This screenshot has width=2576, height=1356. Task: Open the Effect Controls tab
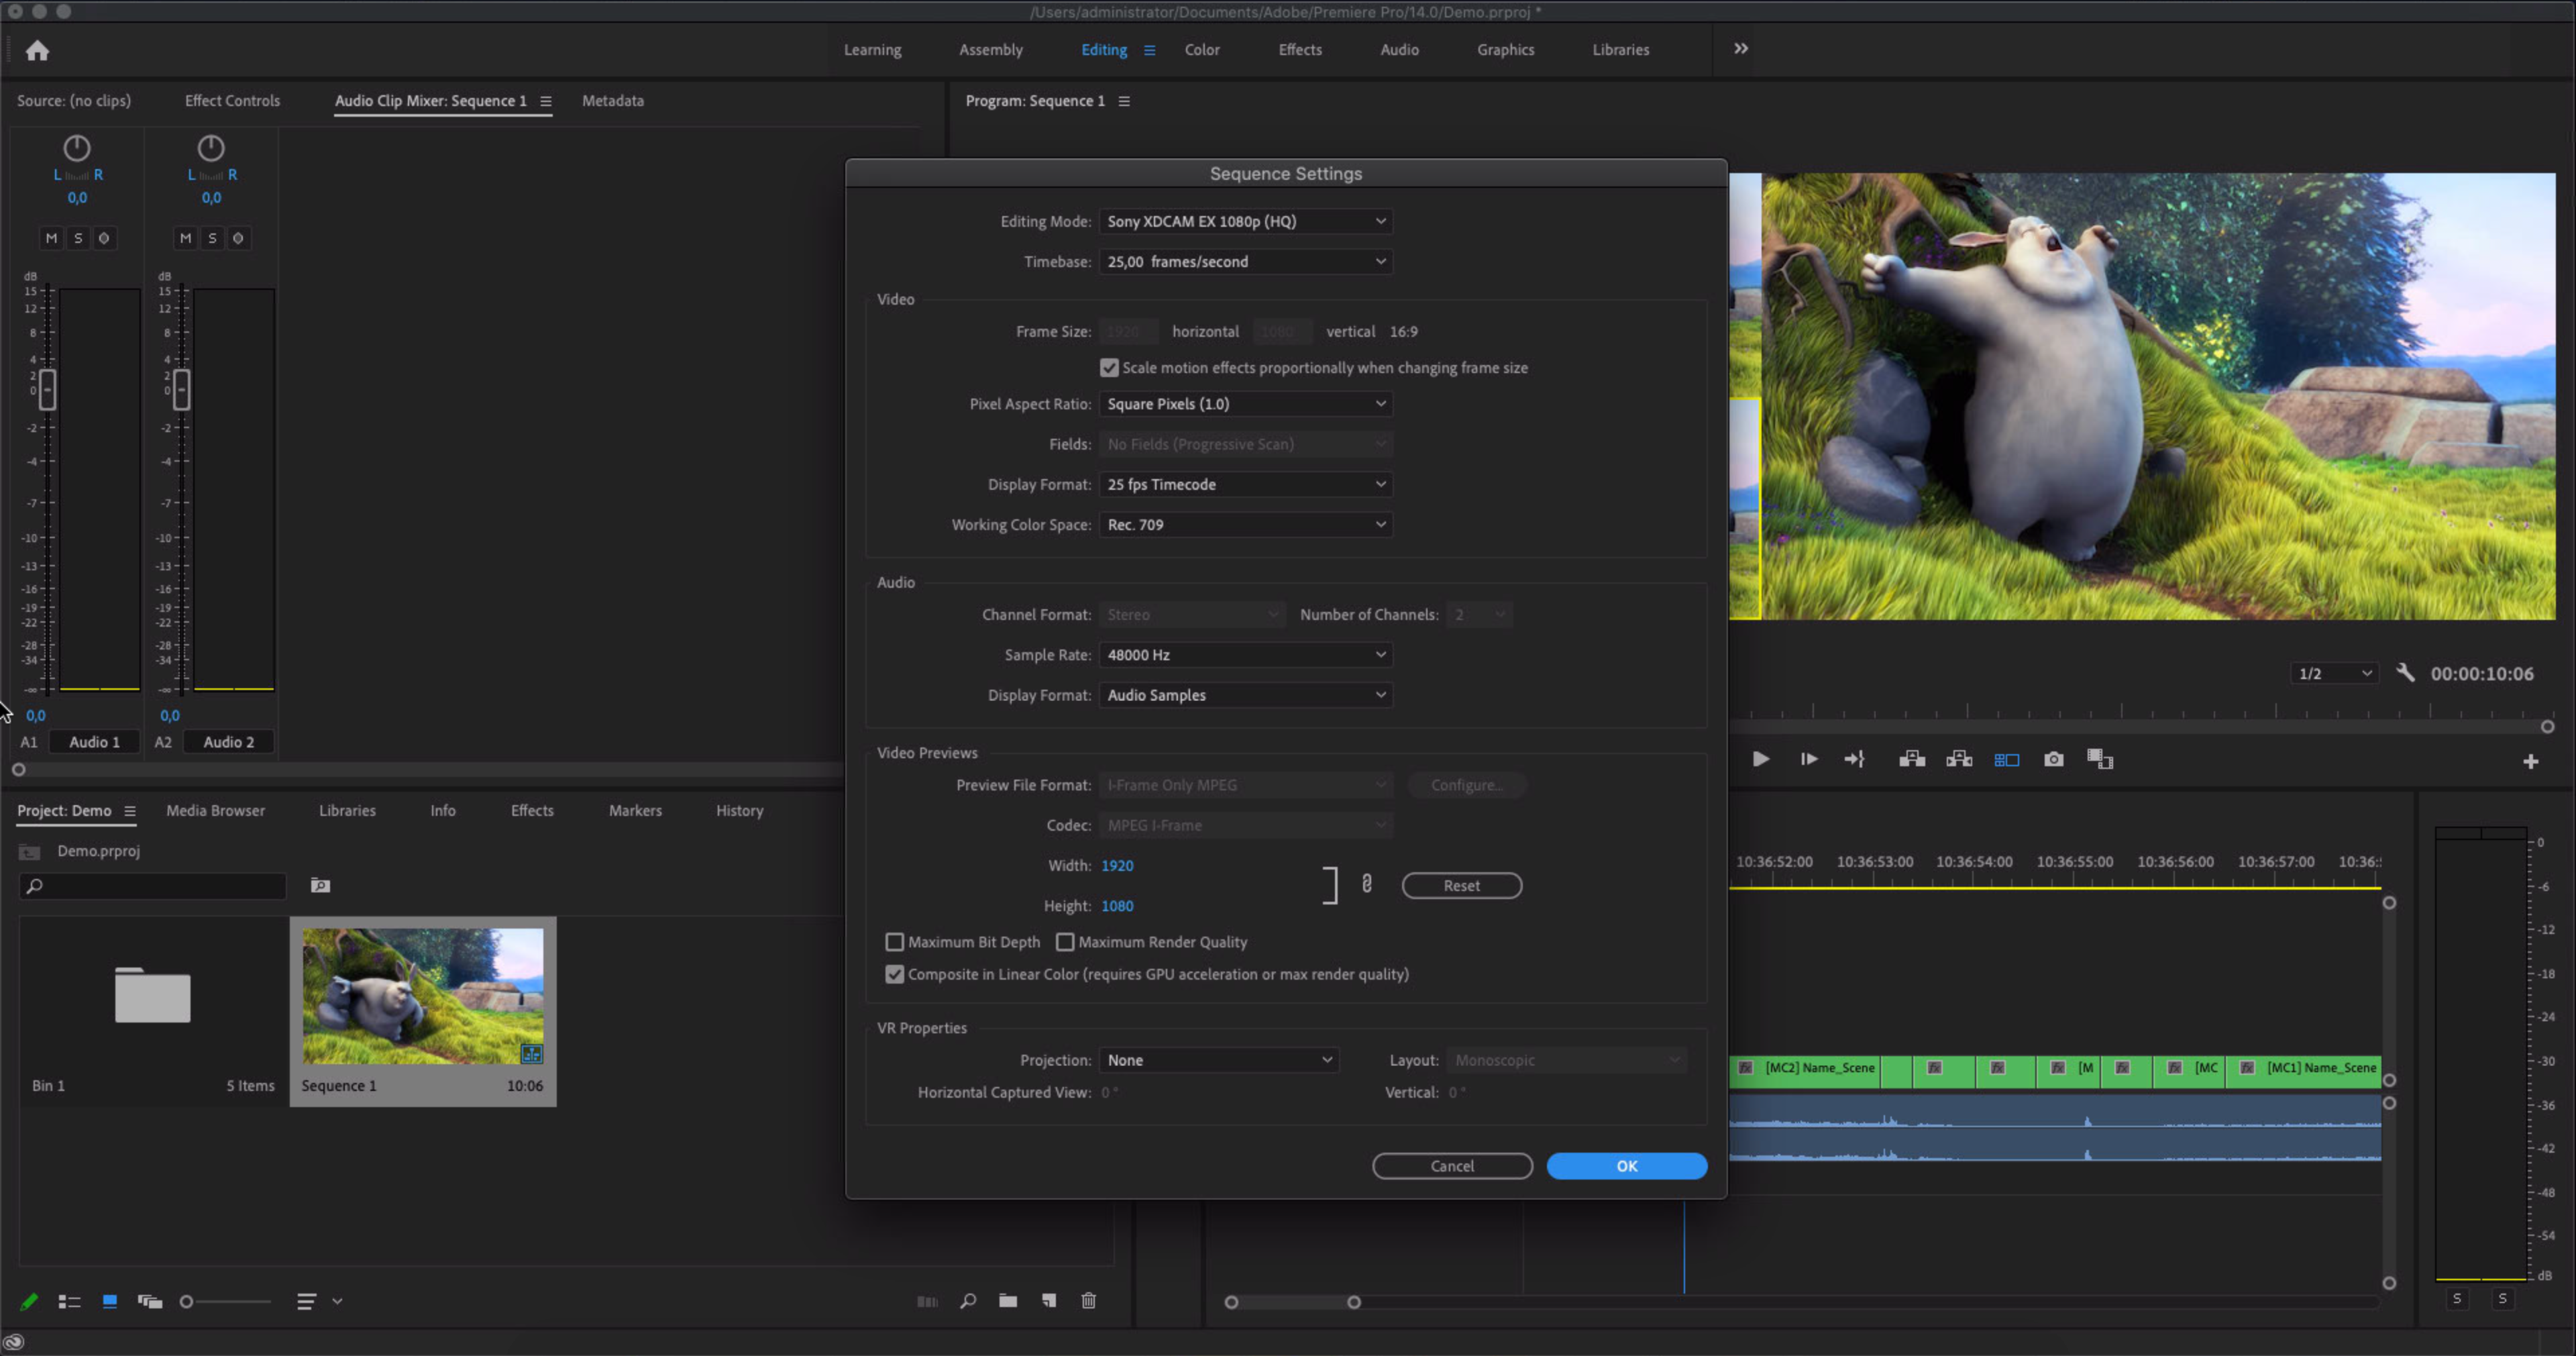tap(232, 101)
